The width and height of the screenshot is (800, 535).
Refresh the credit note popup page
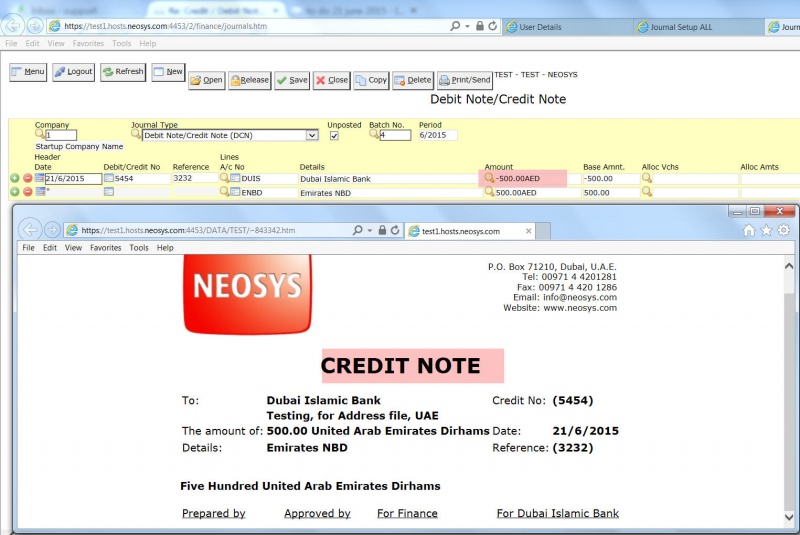(x=395, y=230)
